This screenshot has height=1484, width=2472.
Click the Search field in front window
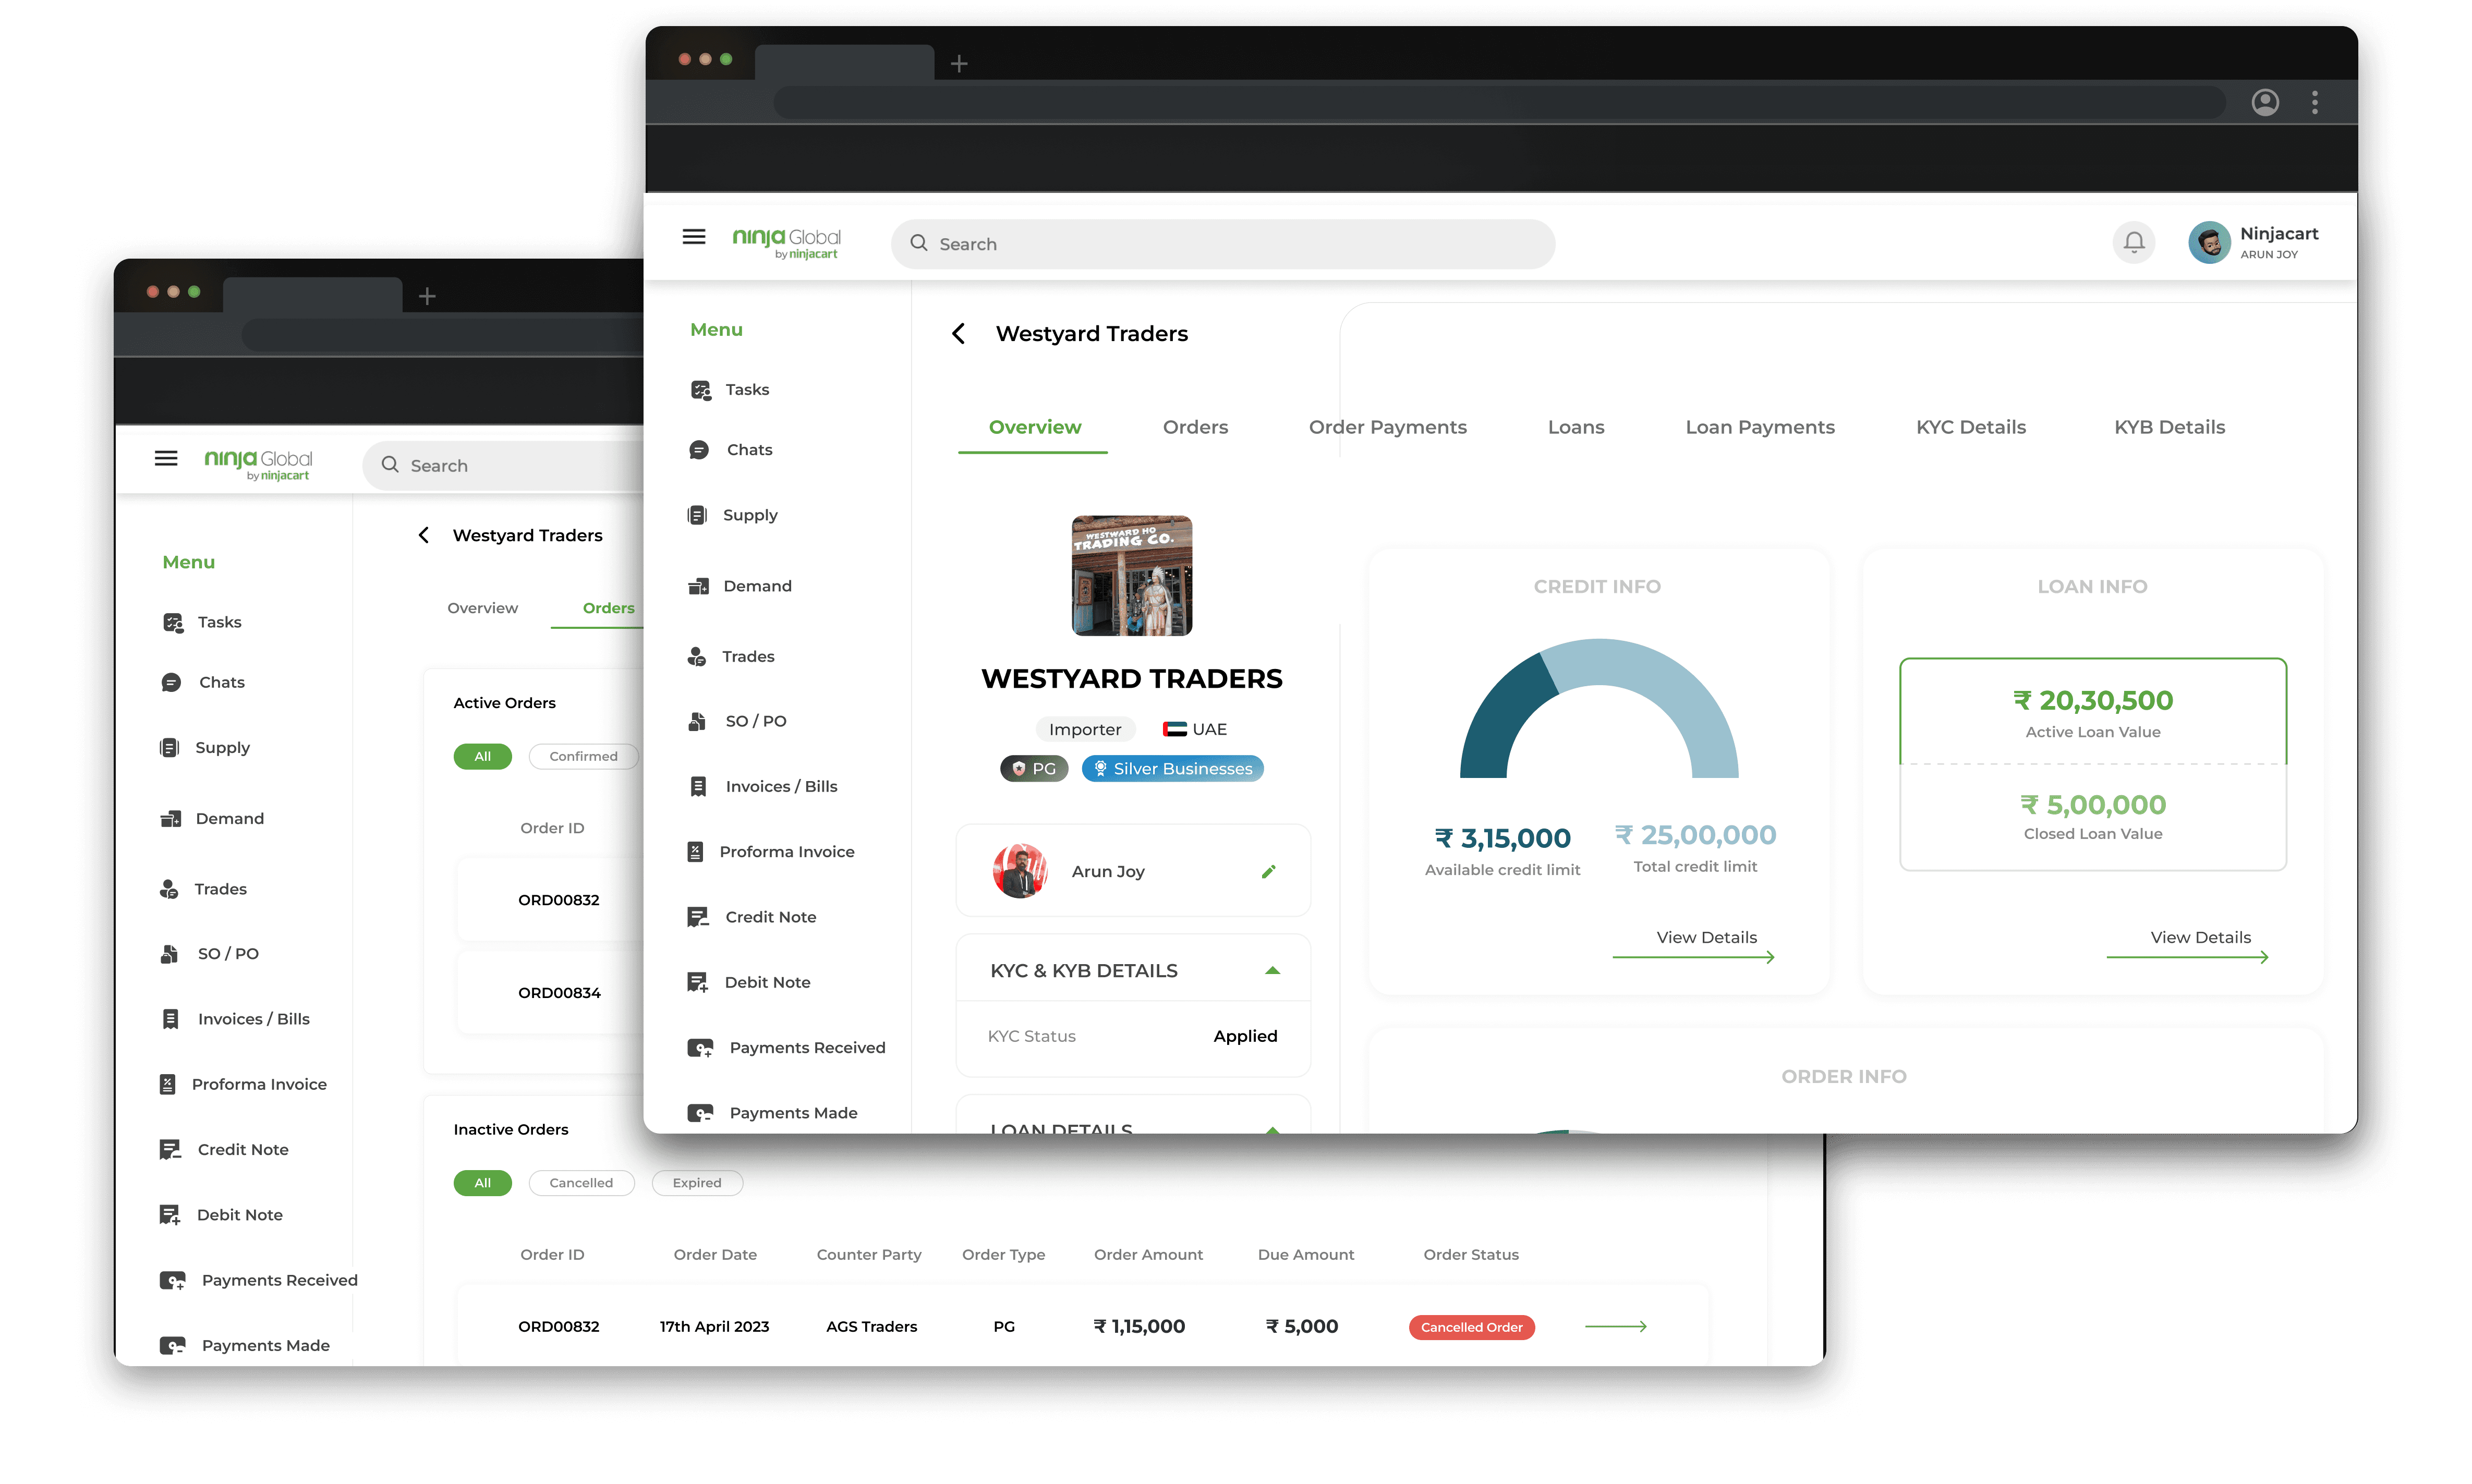1222,244
